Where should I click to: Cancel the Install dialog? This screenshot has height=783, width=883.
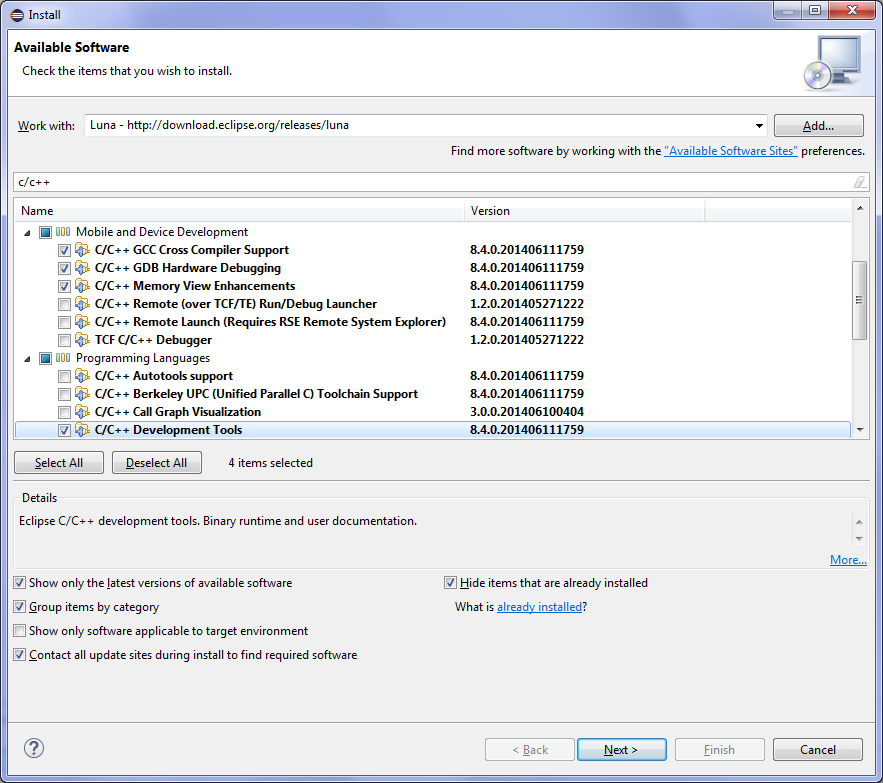click(818, 750)
